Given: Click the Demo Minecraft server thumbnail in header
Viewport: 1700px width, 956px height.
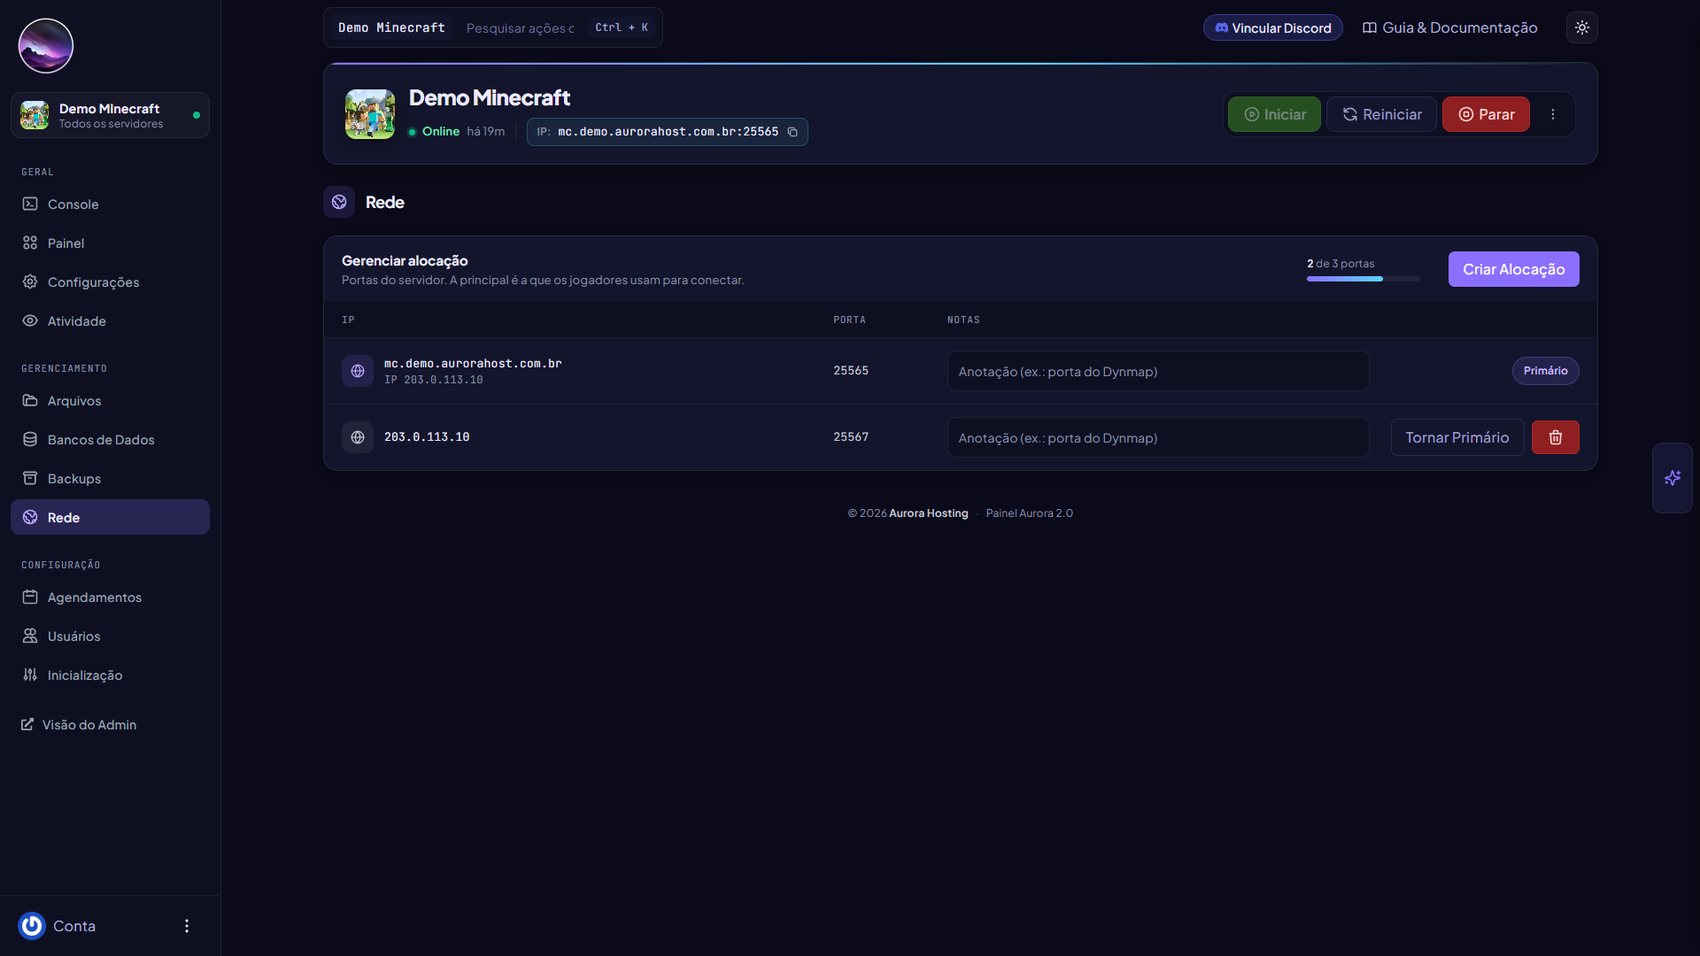Looking at the screenshot, I should [370, 114].
